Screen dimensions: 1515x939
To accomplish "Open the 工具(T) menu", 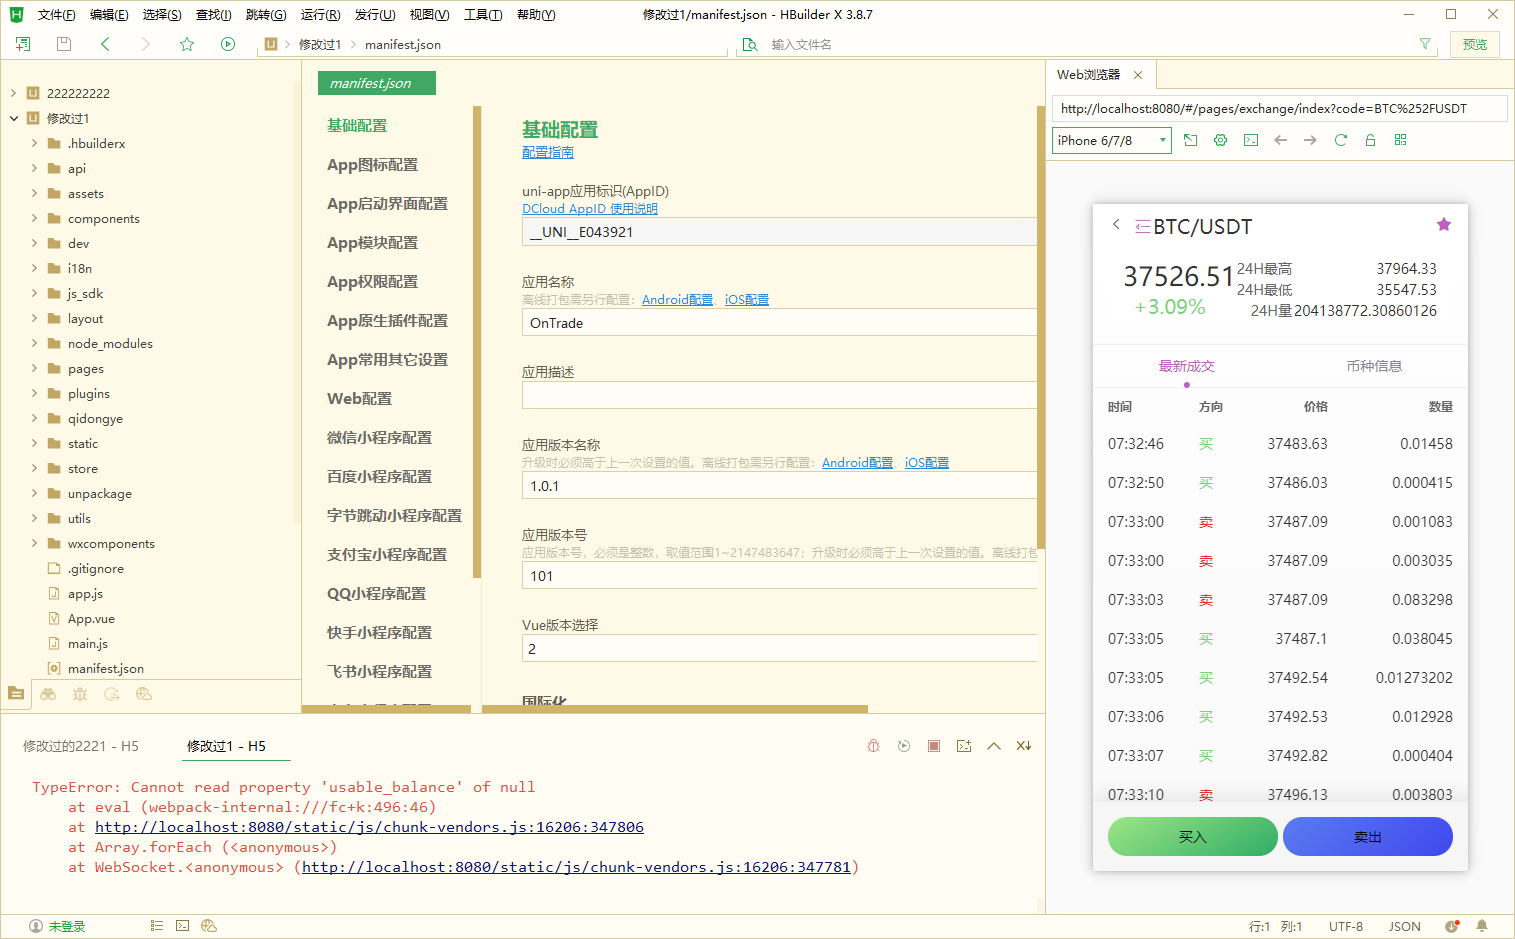I will pos(482,15).
